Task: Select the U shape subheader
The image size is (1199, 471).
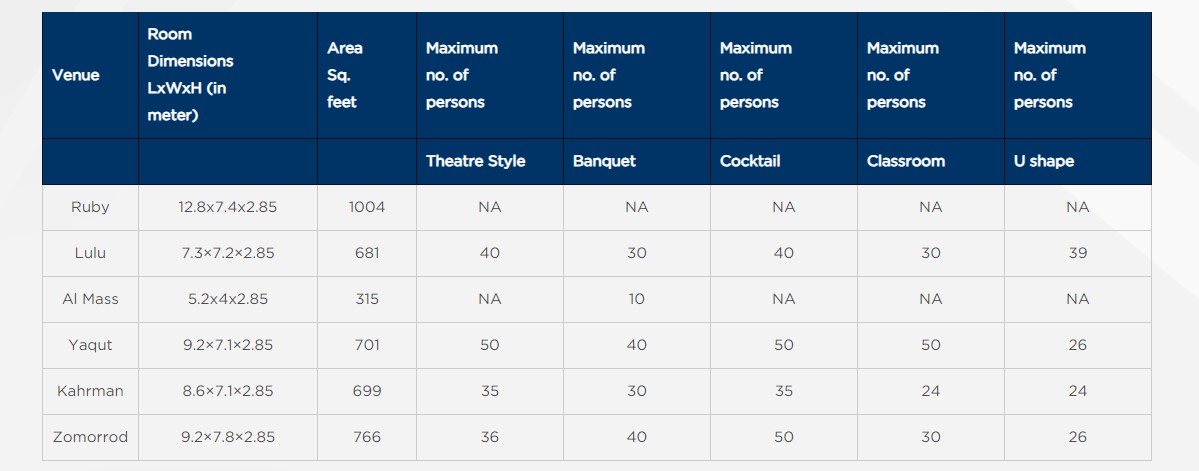Action: 1044,161
